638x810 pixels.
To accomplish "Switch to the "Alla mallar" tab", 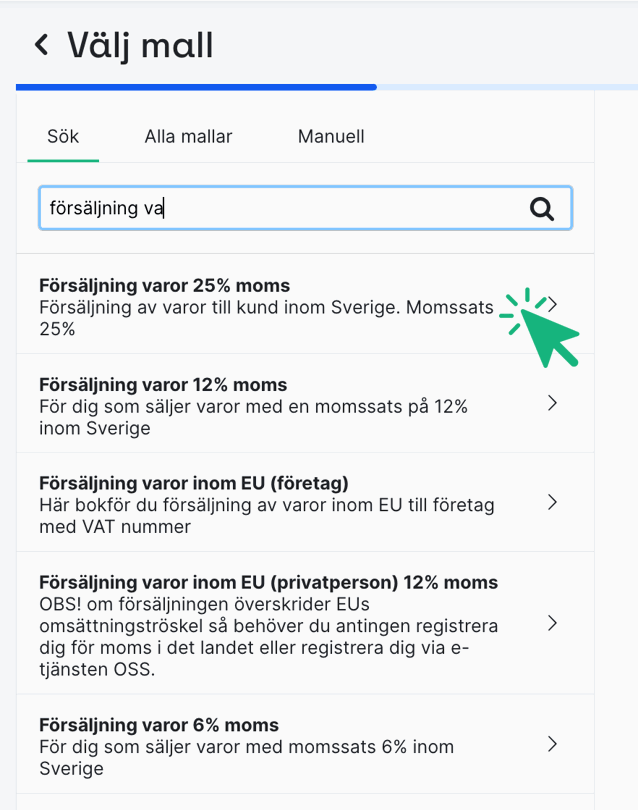I will [188, 136].
